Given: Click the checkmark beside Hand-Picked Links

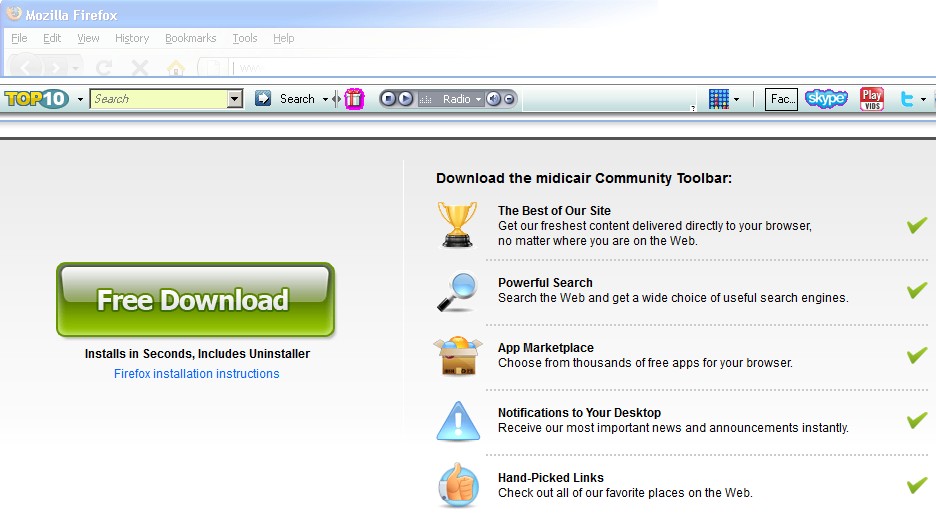Looking at the screenshot, I should click(917, 485).
